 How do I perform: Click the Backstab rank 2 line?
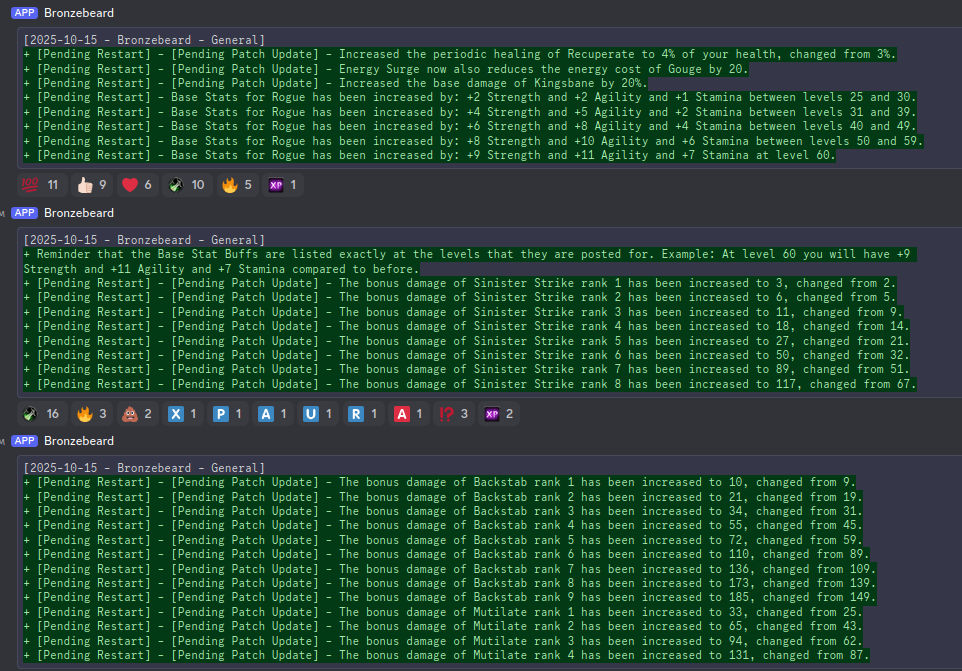click(443, 497)
